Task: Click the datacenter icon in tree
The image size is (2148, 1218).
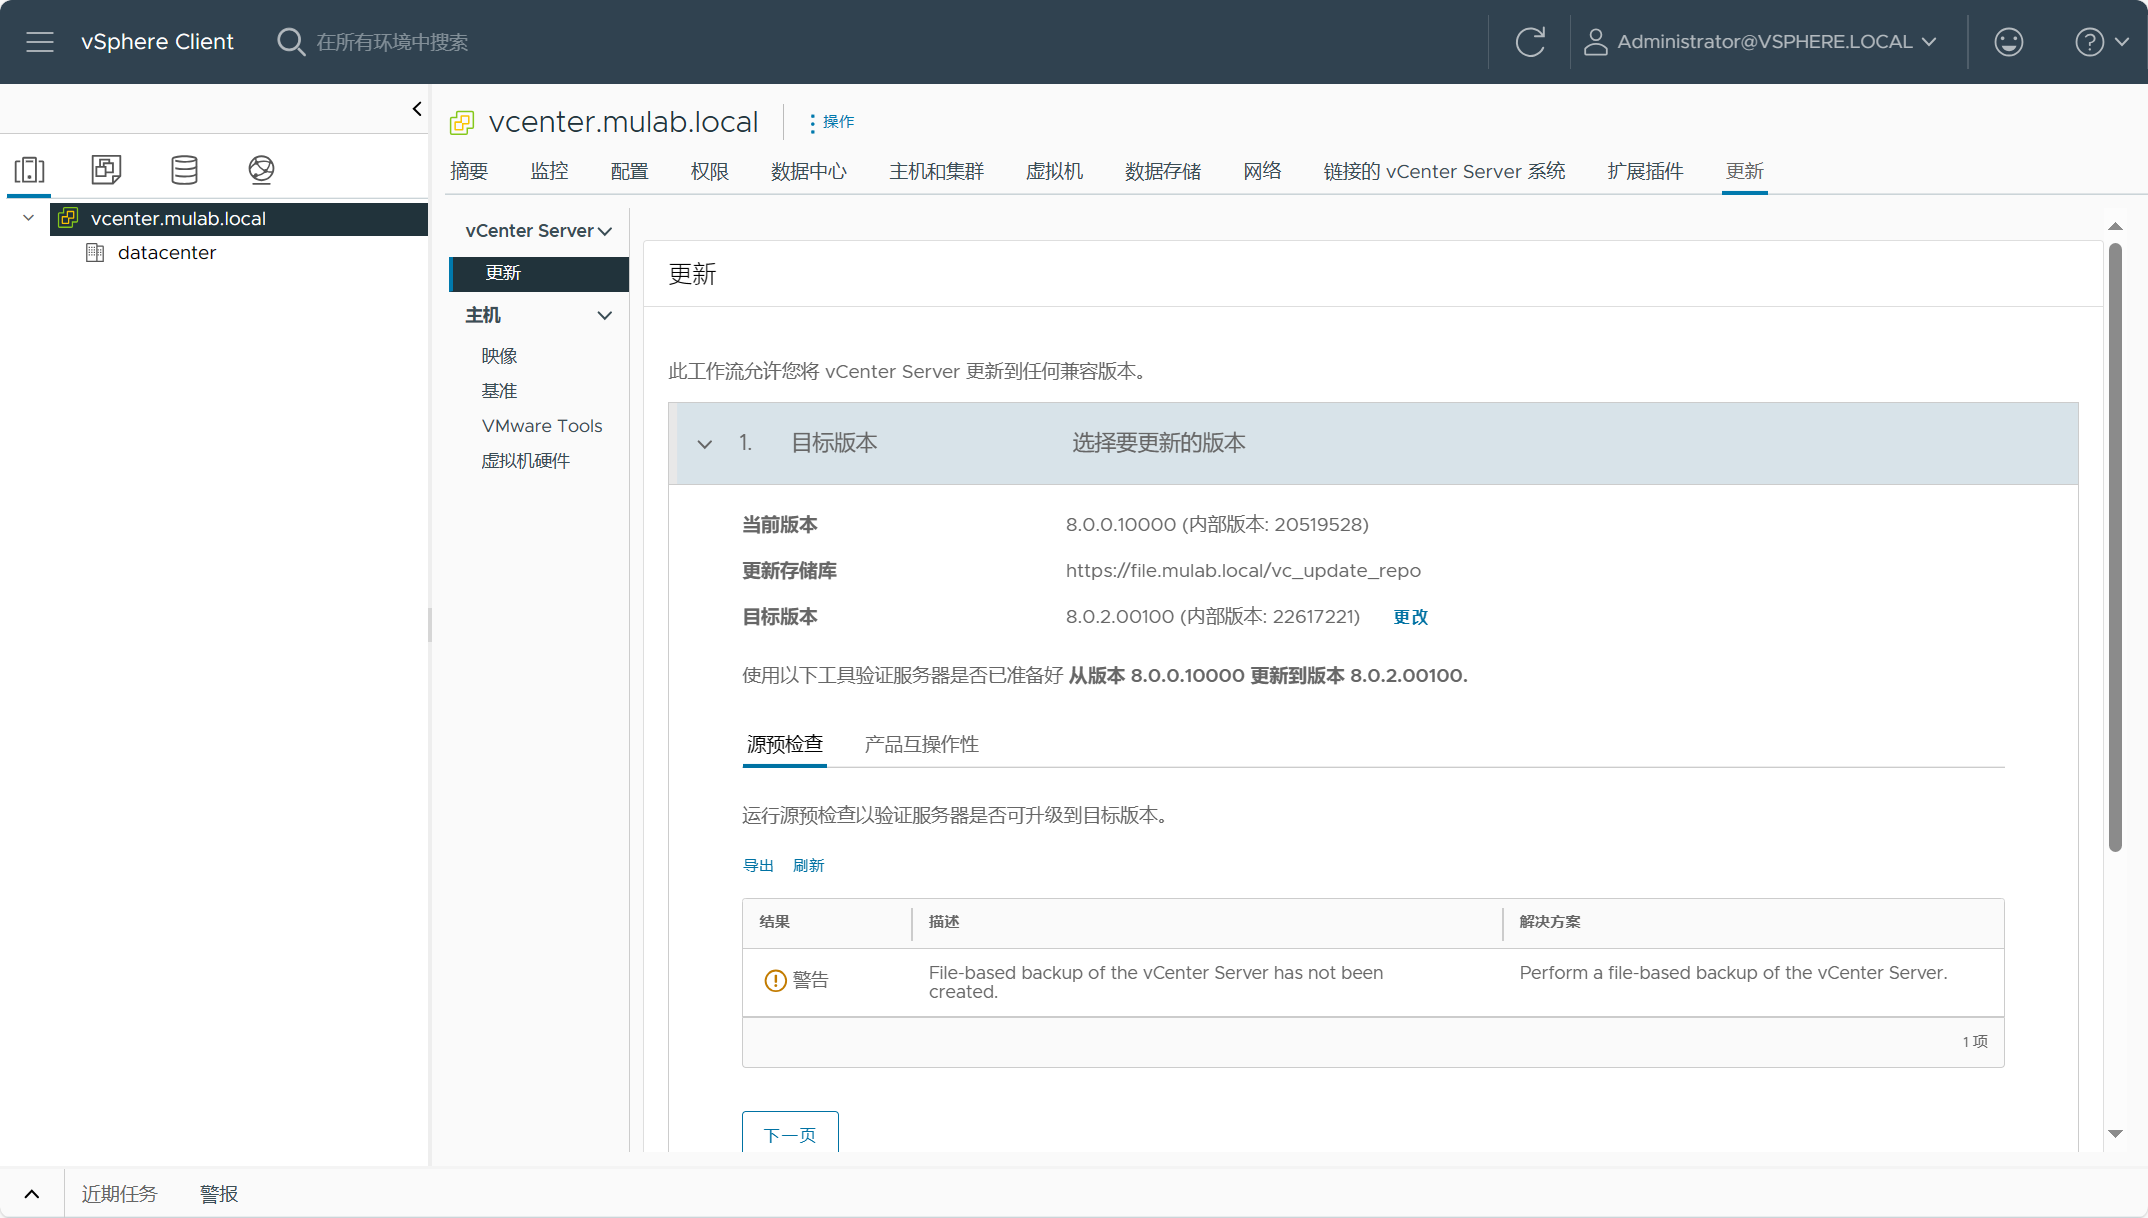Action: (95, 253)
